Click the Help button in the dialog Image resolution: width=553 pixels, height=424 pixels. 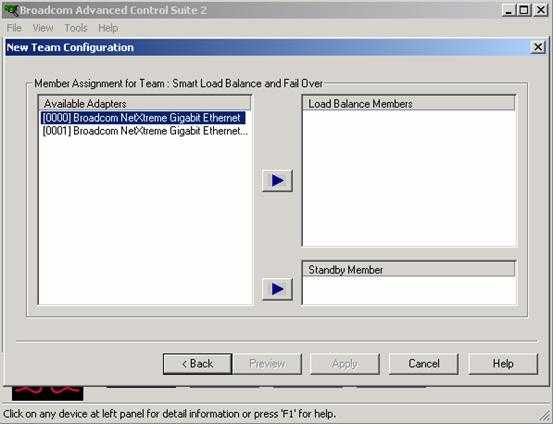click(x=503, y=364)
